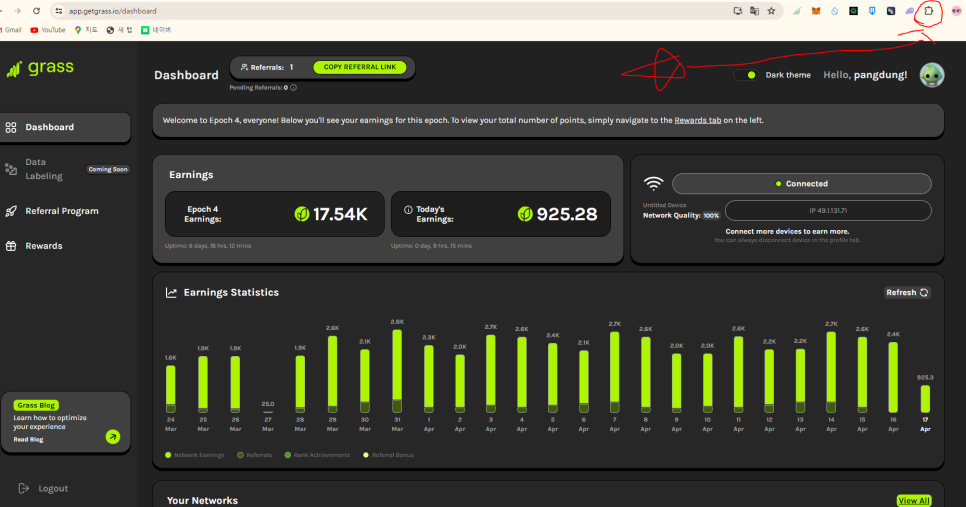The image size is (966, 507).
Task: Click the address bar URL
Action: [113, 11]
